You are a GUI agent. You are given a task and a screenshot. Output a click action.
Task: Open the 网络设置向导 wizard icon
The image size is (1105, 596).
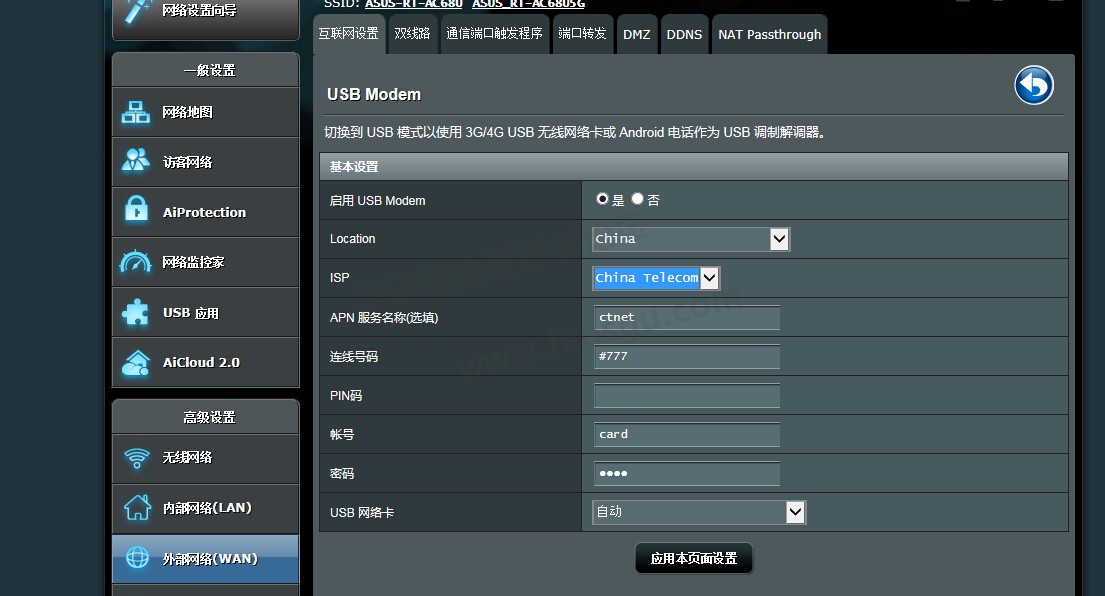click(136, 9)
